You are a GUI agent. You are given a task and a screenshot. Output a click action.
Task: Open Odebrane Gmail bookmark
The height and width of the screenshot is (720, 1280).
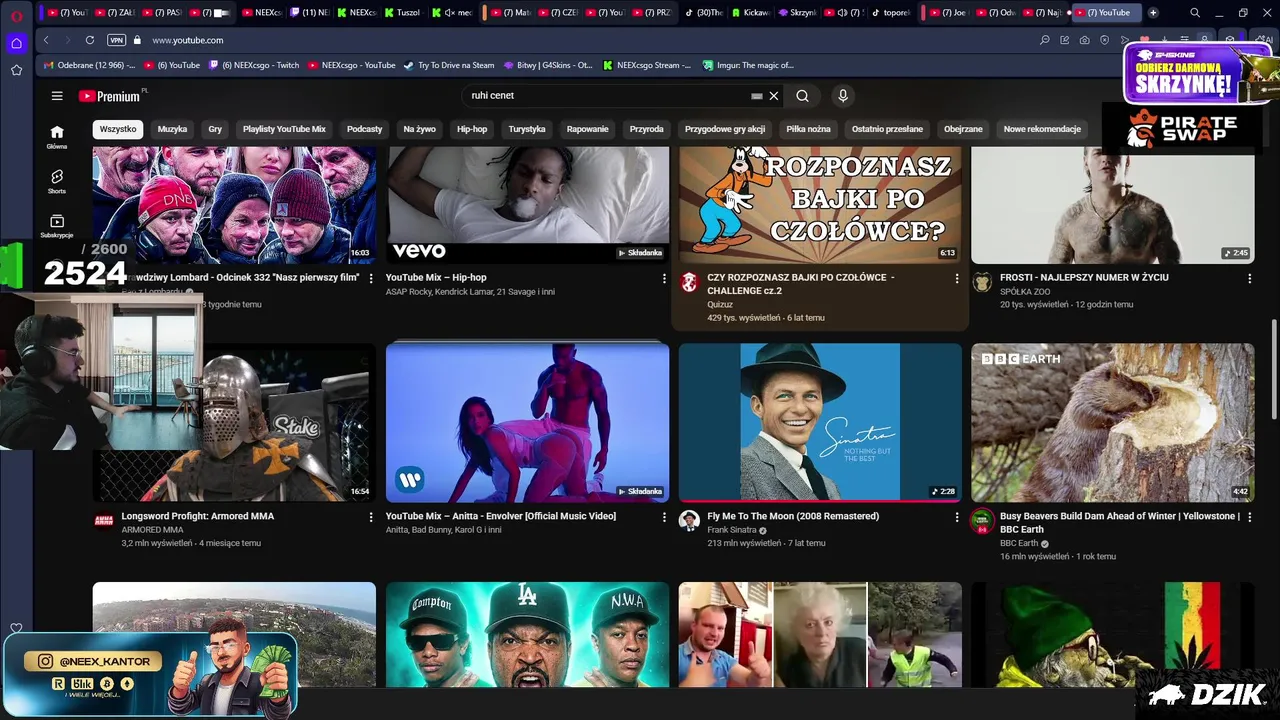tap(89, 65)
